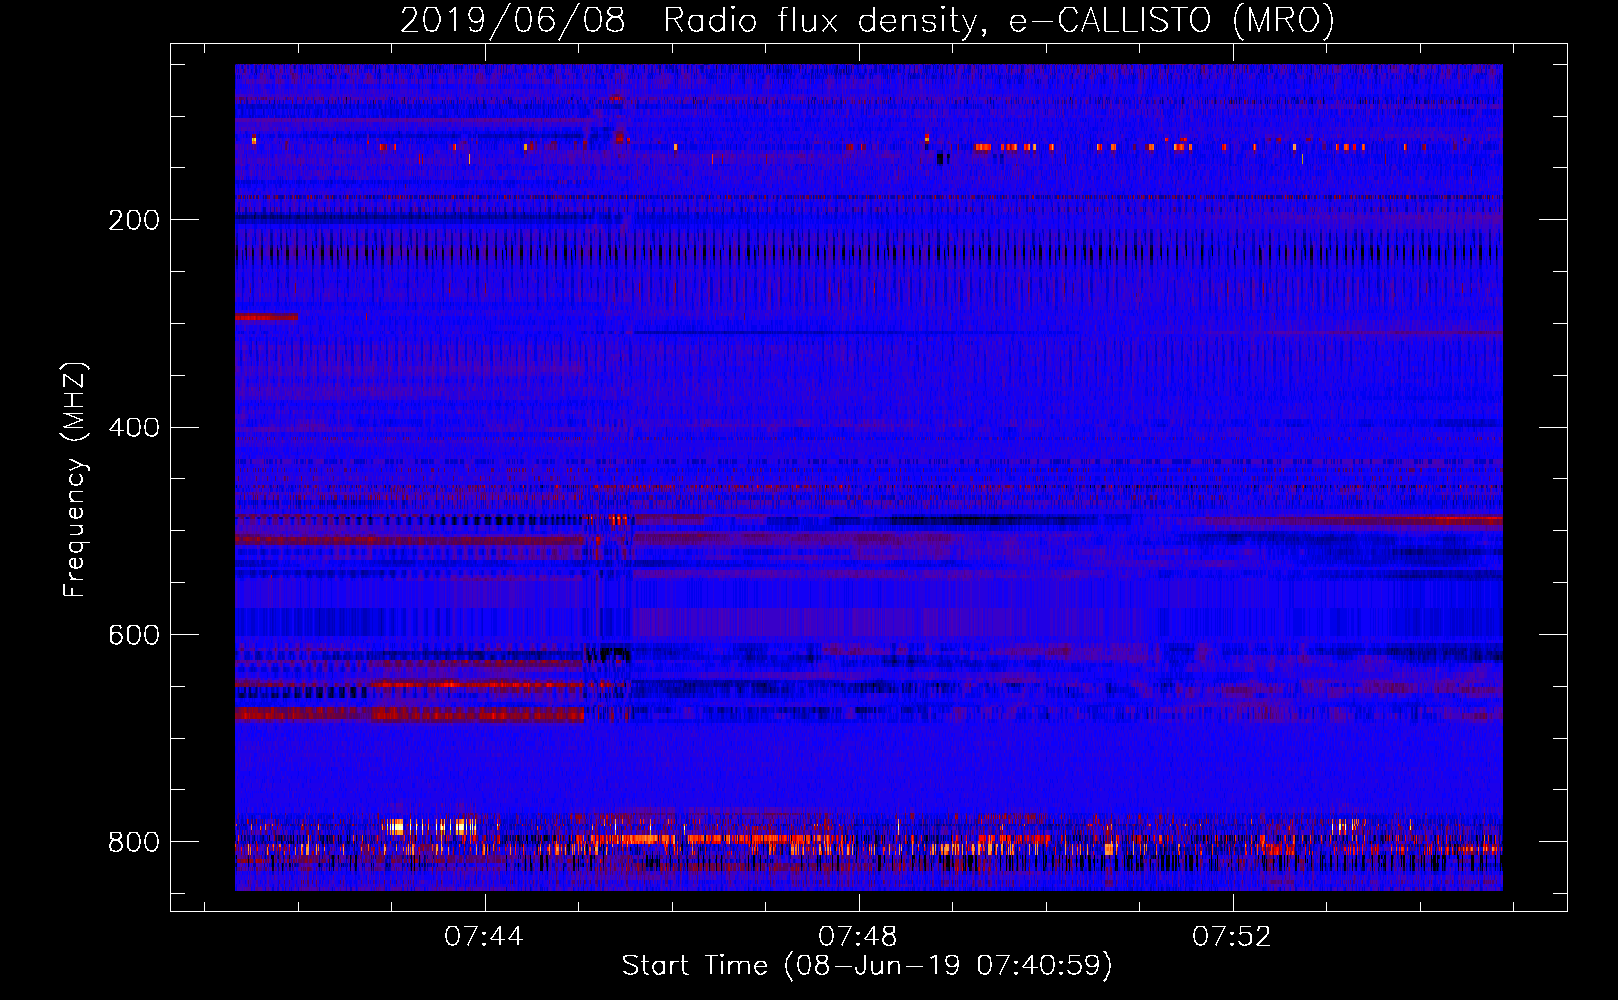Click the '07:52' time tick label
This screenshot has height=1000, width=1618.
pos(1232,937)
